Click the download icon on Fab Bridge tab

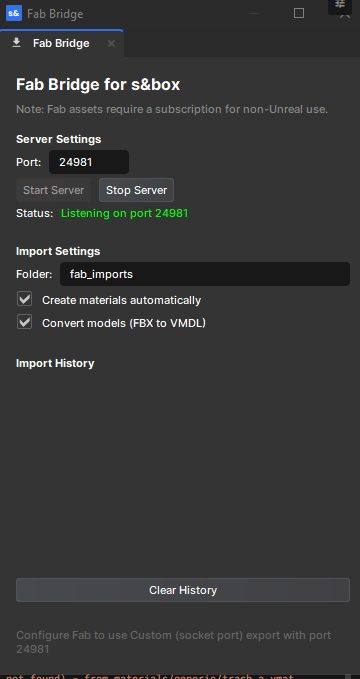tap(16, 43)
